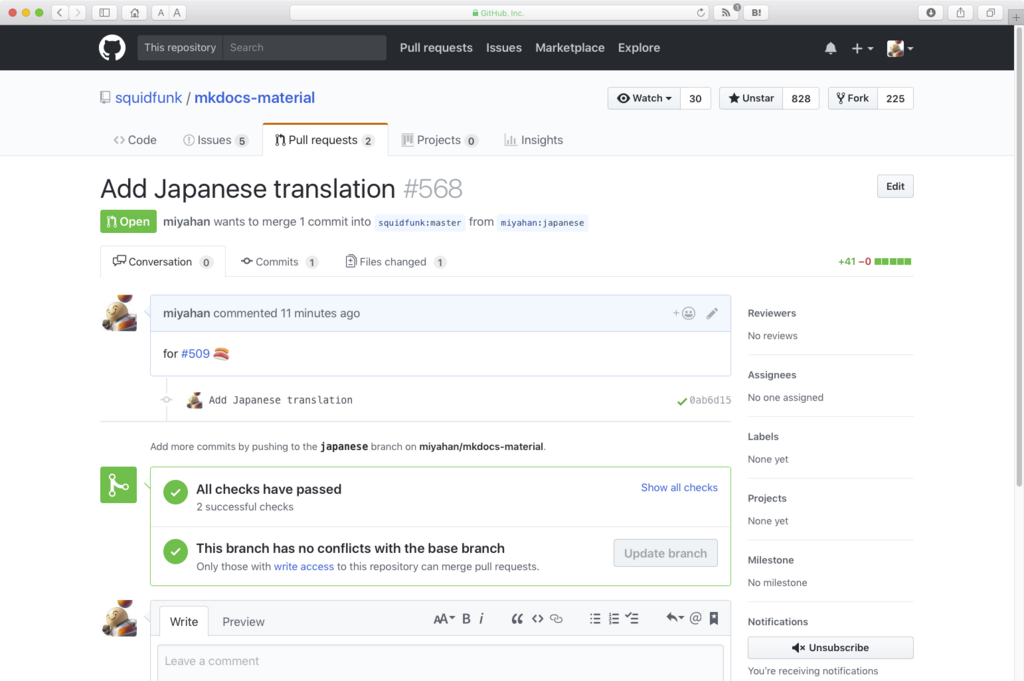Switch to the Files changed tab
The height and width of the screenshot is (681, 1024).
point(395,262)
